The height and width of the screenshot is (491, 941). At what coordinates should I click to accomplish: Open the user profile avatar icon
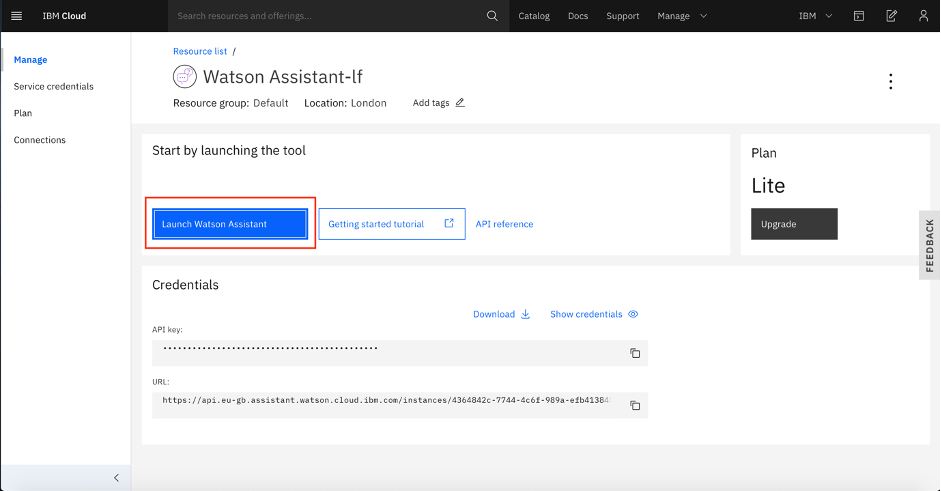point(923,16)
